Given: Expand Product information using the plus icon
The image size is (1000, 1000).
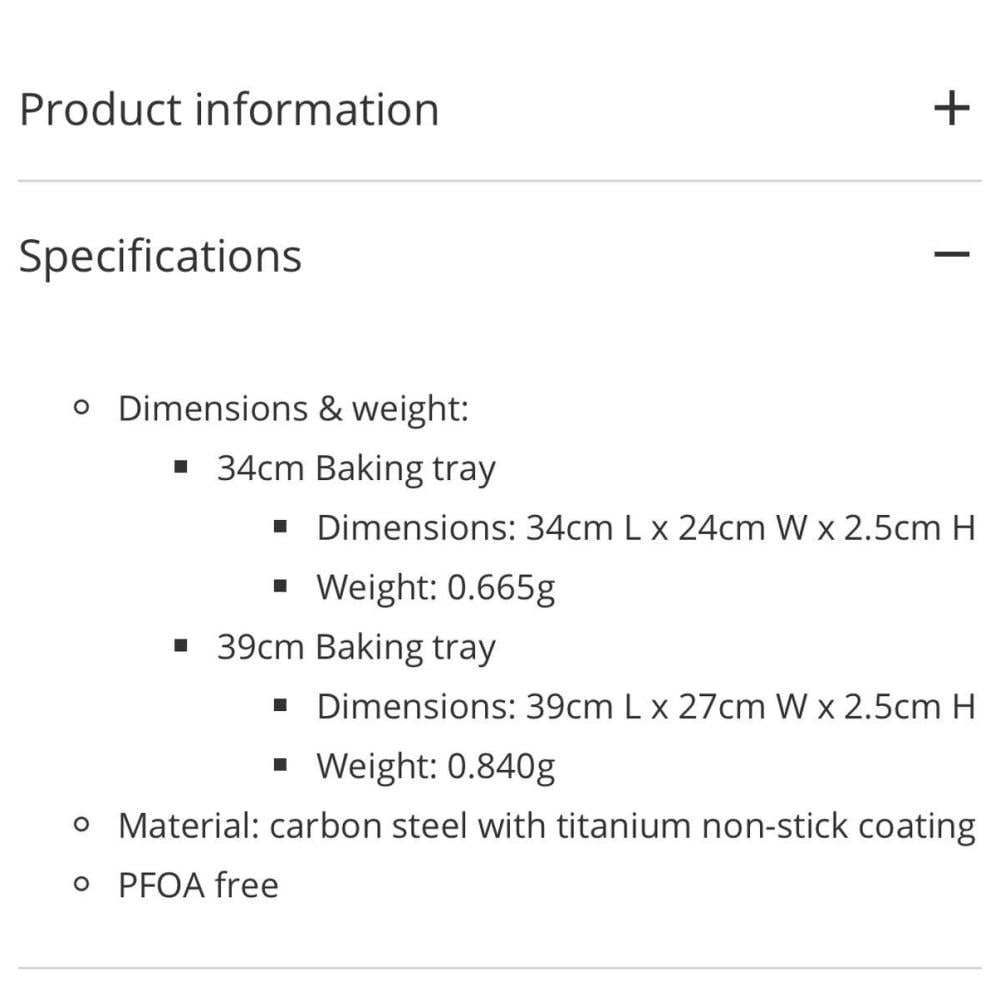Looking at the screenshot, I should pos(951,108).
